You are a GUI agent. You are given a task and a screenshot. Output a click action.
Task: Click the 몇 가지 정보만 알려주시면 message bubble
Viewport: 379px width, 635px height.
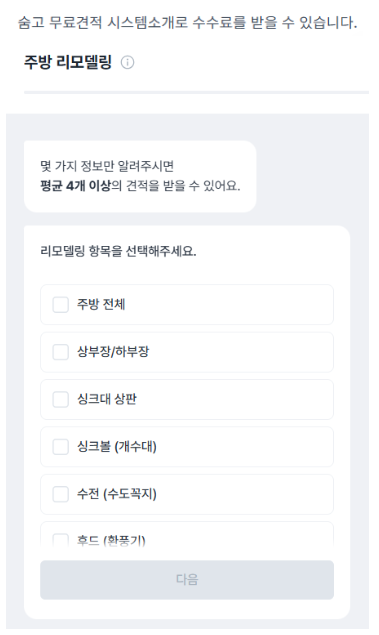140,176
